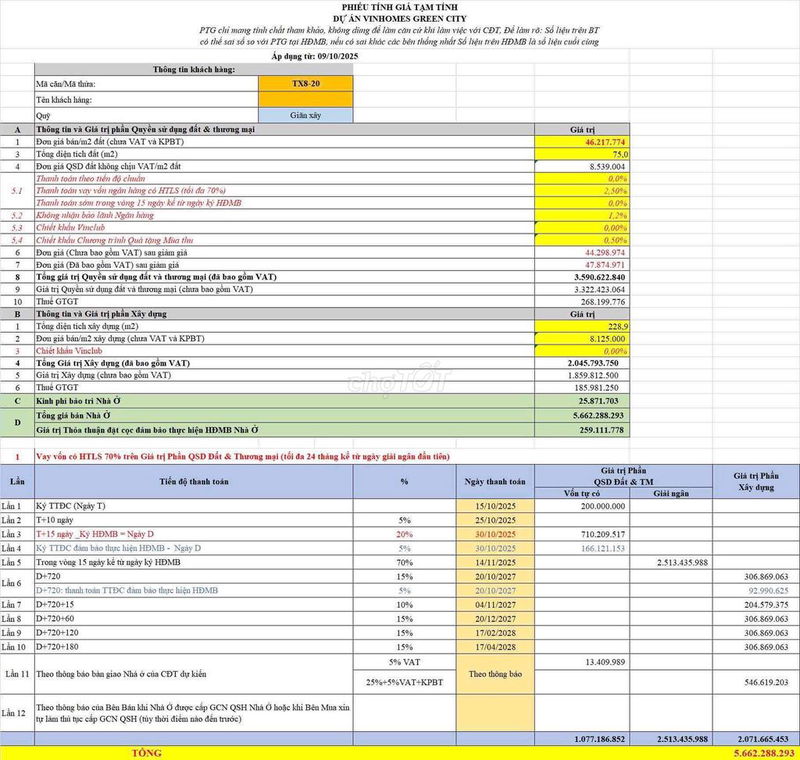This screenshot has width=800, height=760.
Task: Select the Lần 12 row label
Action: coord(17,713)
